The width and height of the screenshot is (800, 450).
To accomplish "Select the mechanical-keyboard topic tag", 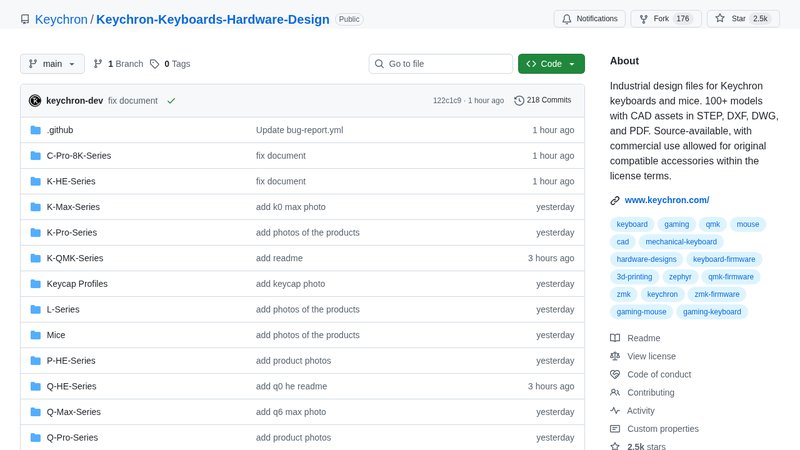I will tap(680, 242).
